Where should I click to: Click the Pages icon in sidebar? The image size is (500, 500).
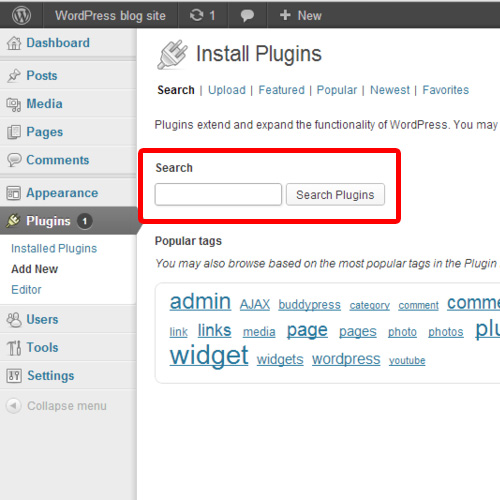pos(14,132)
